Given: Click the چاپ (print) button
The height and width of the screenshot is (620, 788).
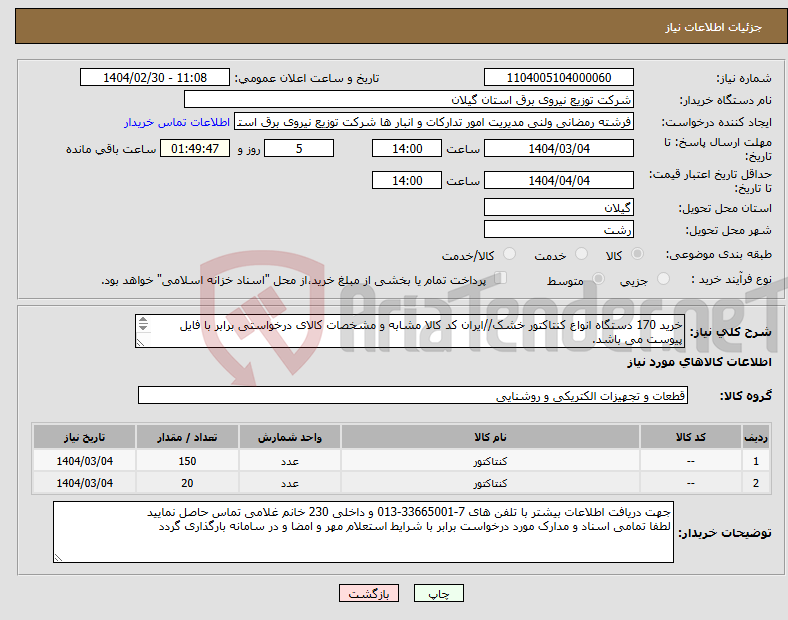Looking at the screenshot, I should click(x=438, y=593).
